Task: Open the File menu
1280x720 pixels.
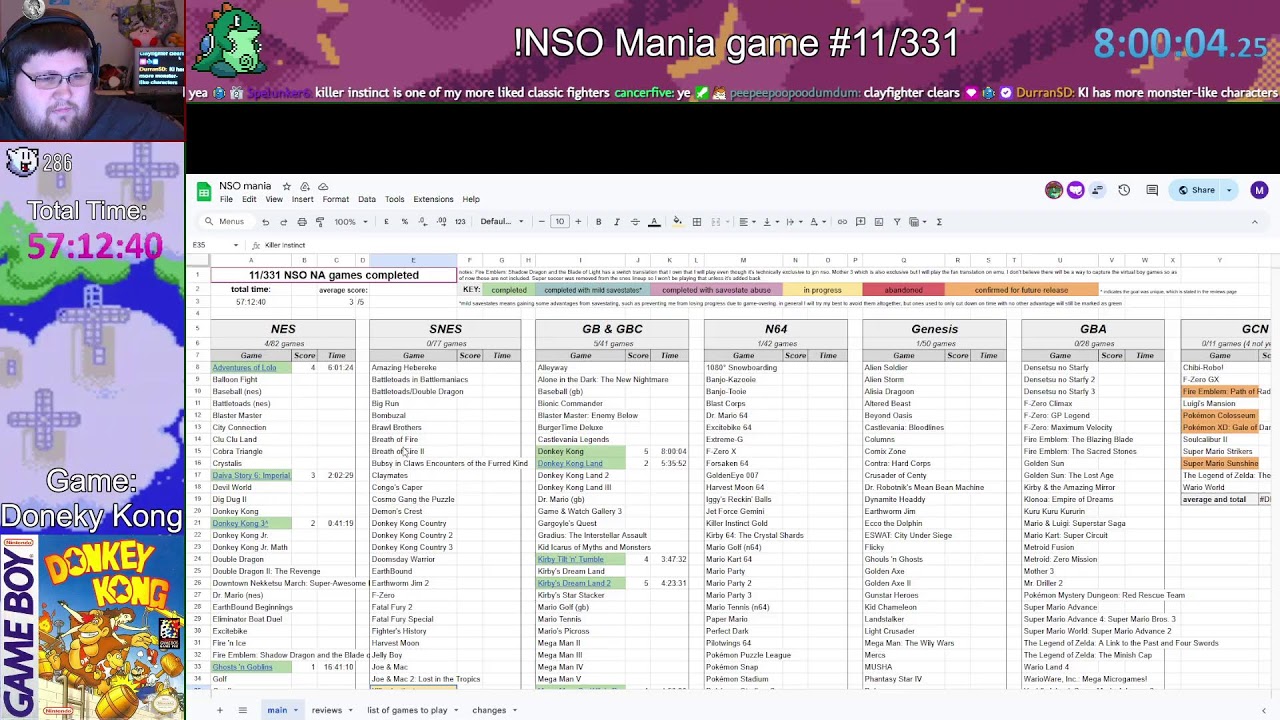Action: point(227,199)
